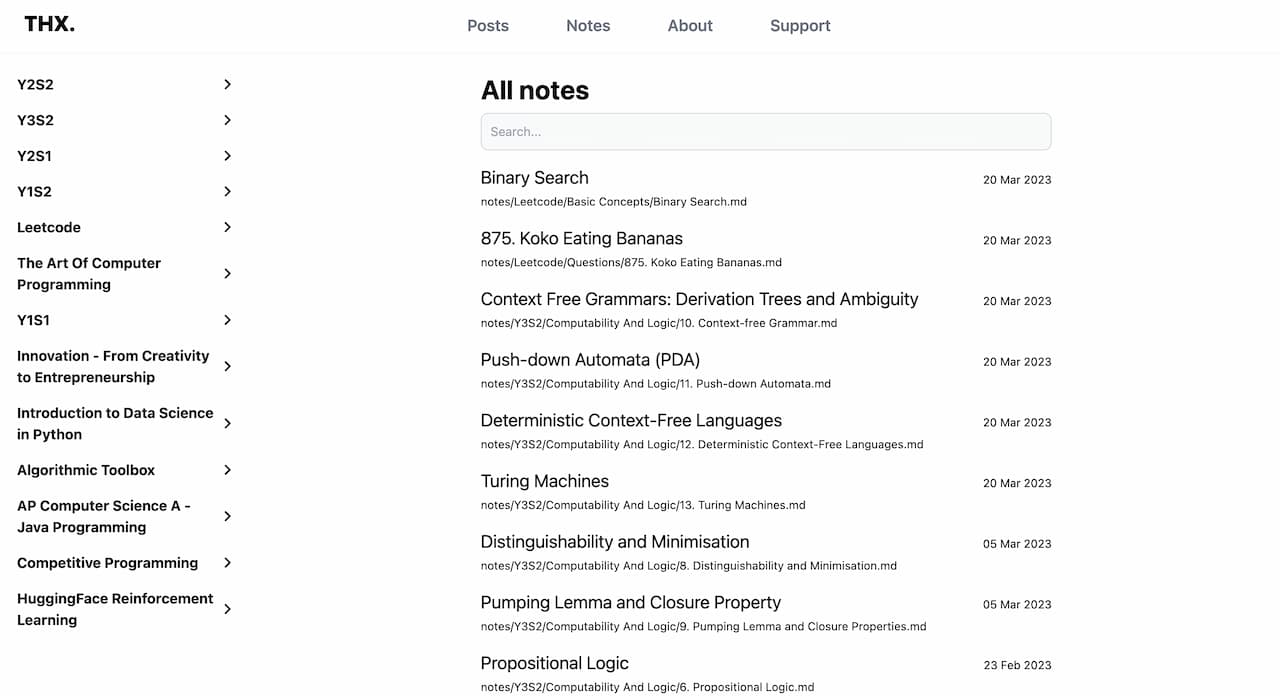This screenshot has width=1280, height=696.
Task: Go to the About page
Action: [690, 26]
